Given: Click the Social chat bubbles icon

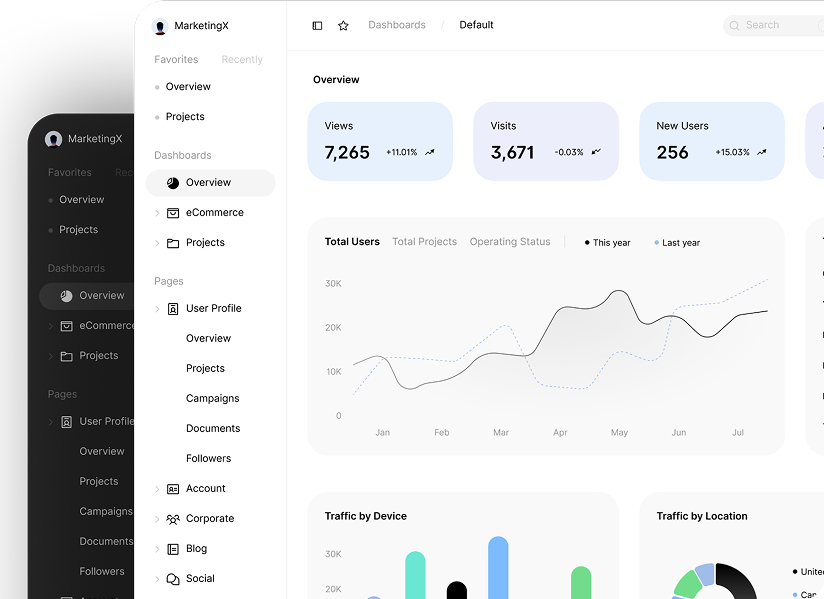Looking at the screenshot, I should click(173, 579).
